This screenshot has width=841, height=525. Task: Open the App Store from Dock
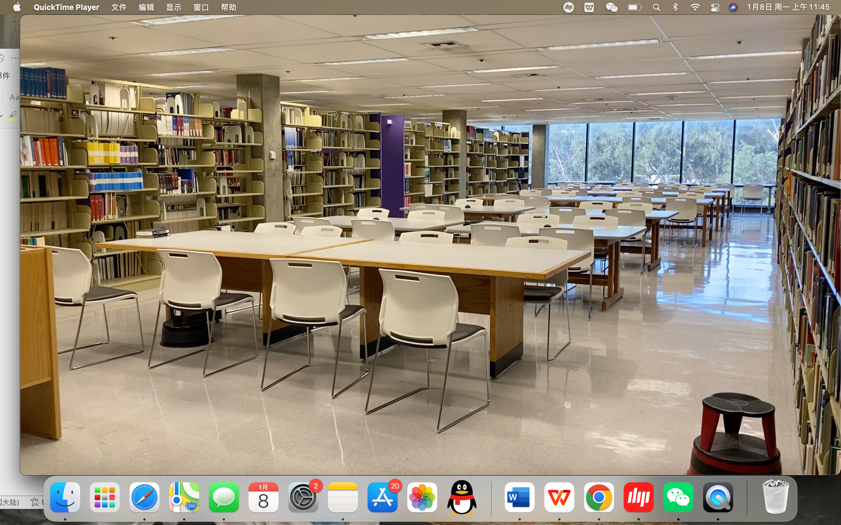click(x=382, y=497)
